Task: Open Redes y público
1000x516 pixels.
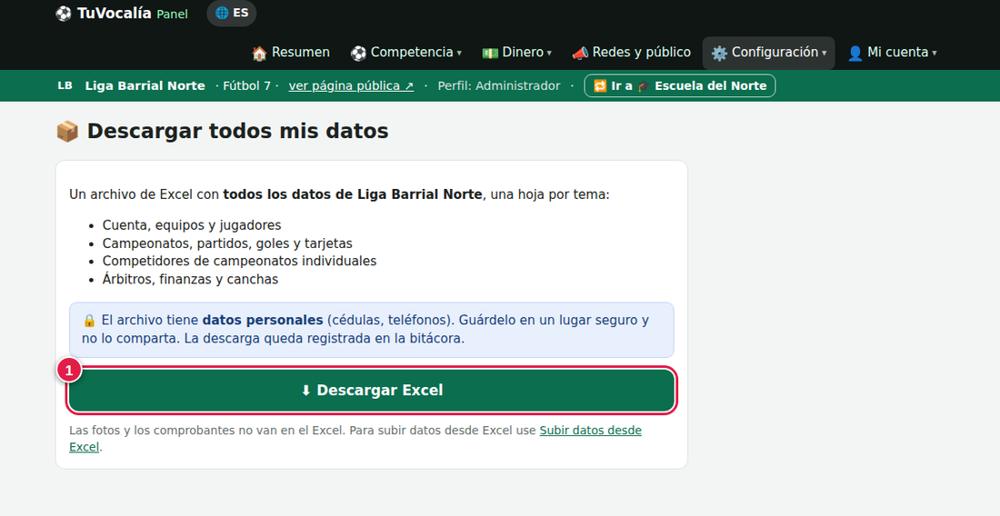Action: [631, 52]
